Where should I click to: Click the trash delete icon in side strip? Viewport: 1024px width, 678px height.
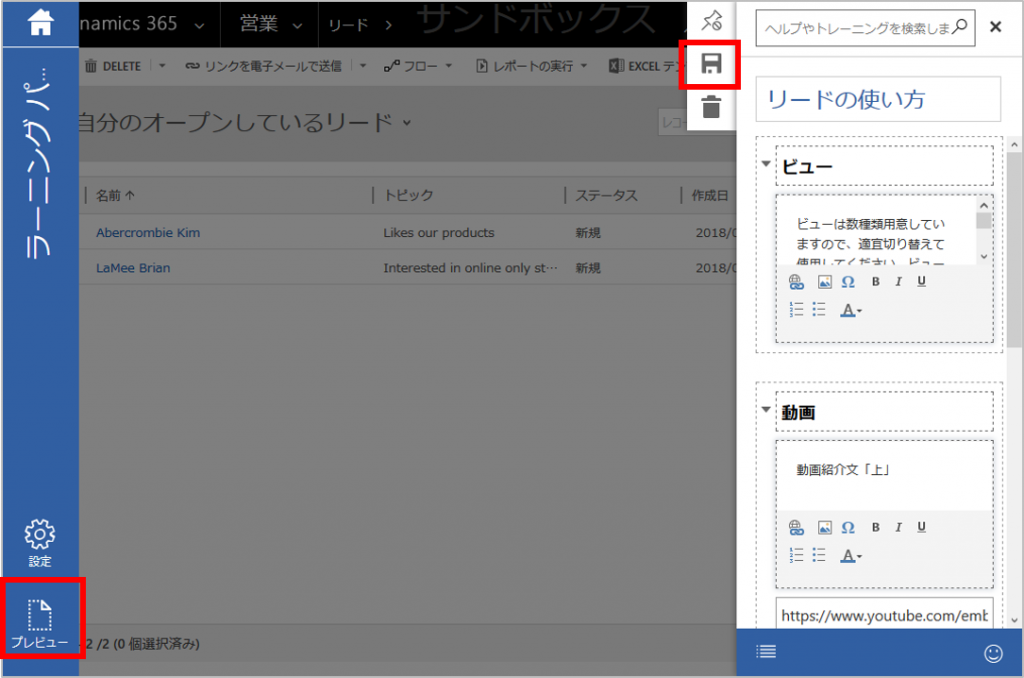click(710, 107)
